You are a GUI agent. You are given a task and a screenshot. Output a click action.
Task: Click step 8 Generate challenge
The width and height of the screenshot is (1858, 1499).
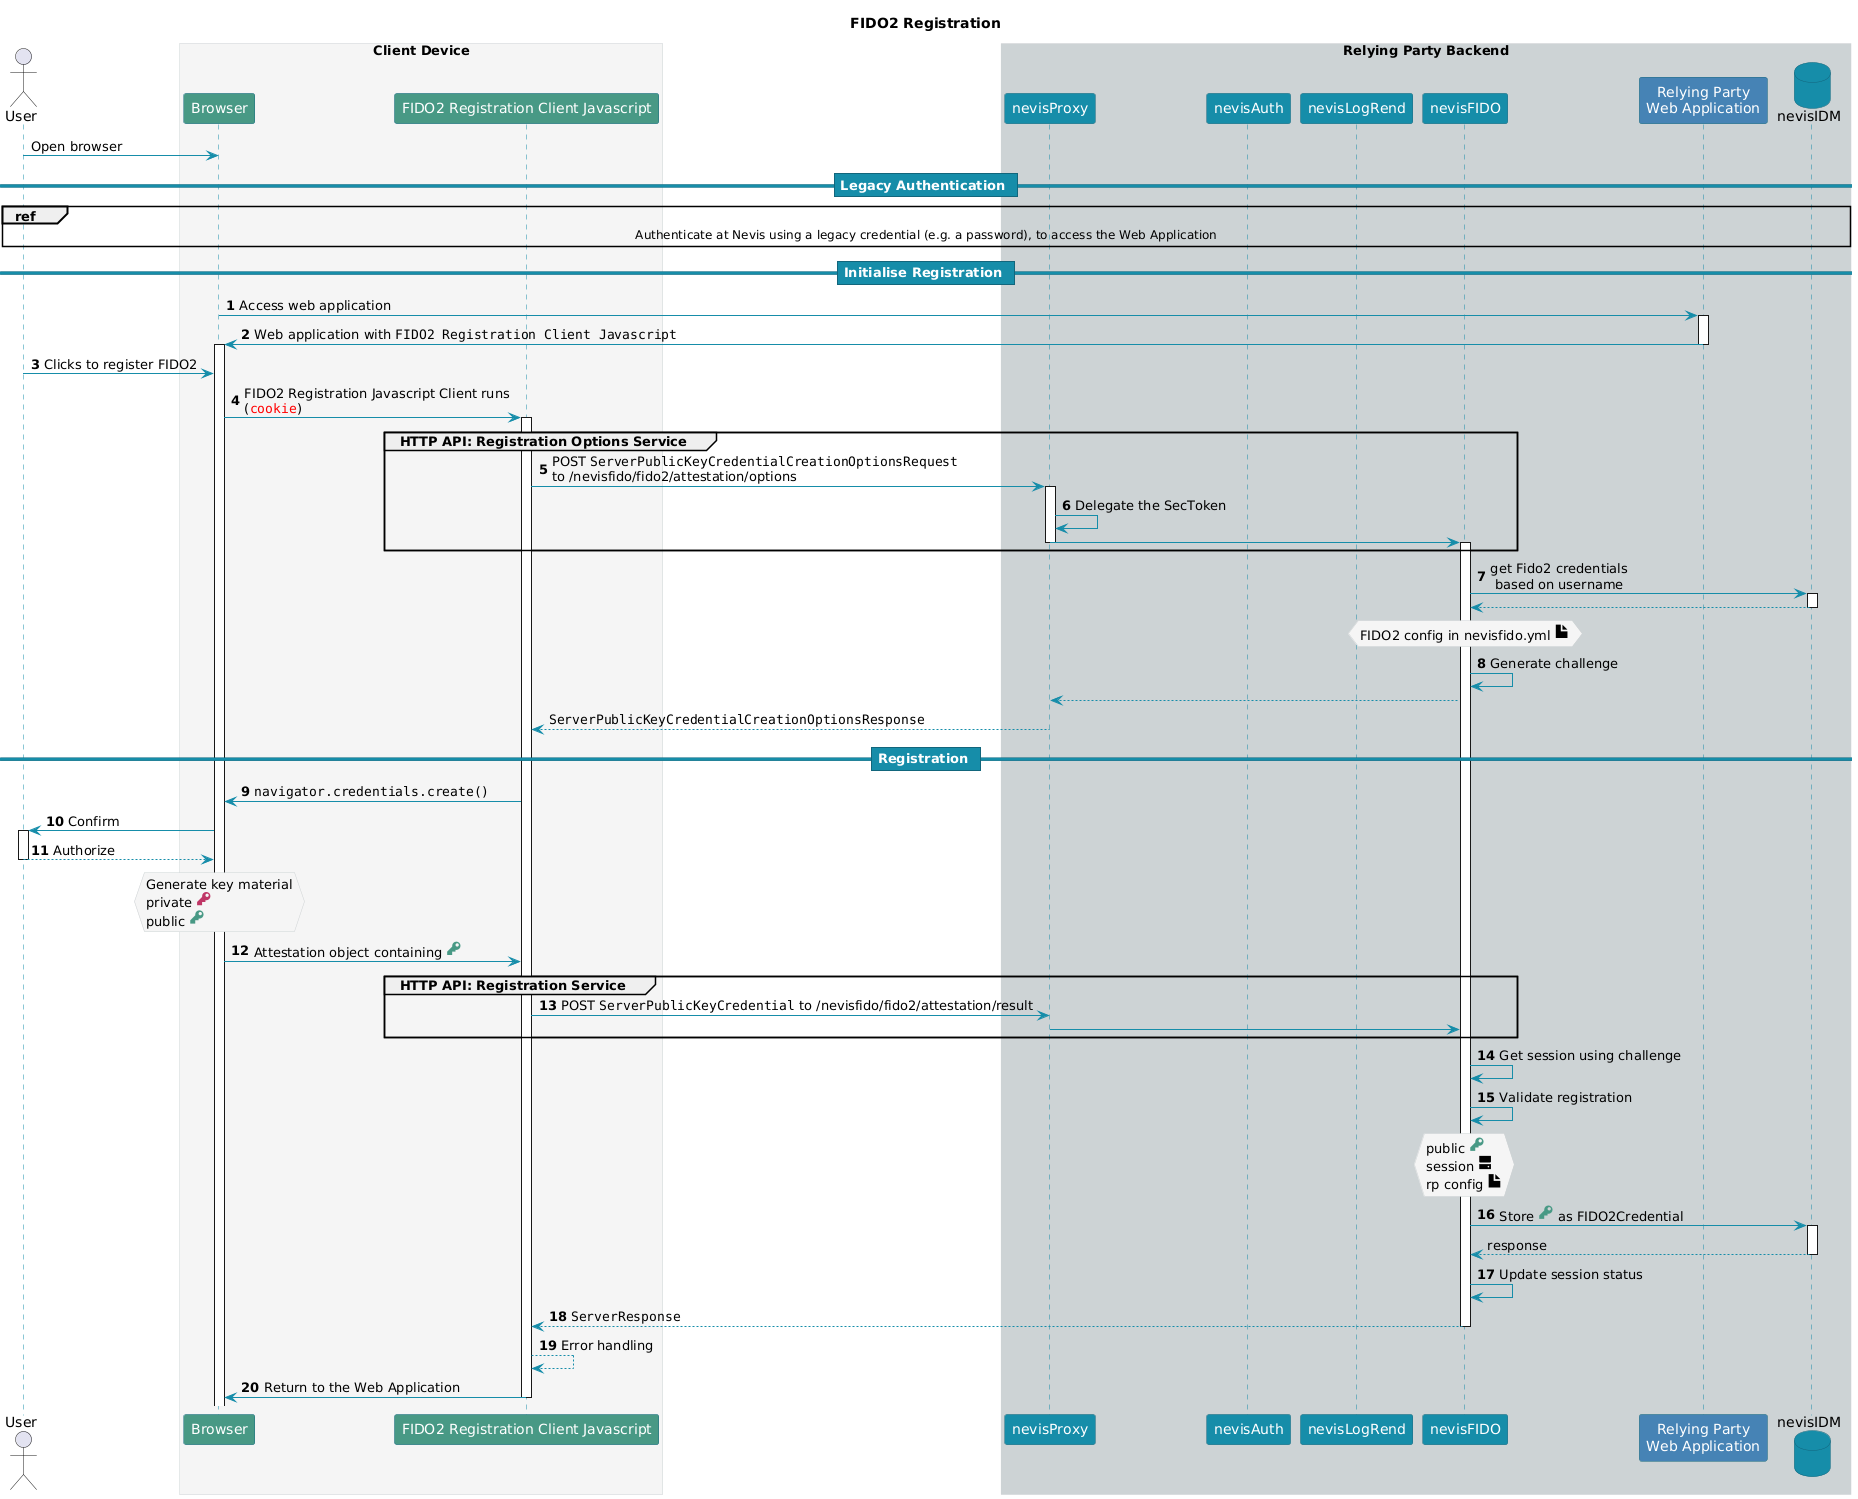point(1547,663)
